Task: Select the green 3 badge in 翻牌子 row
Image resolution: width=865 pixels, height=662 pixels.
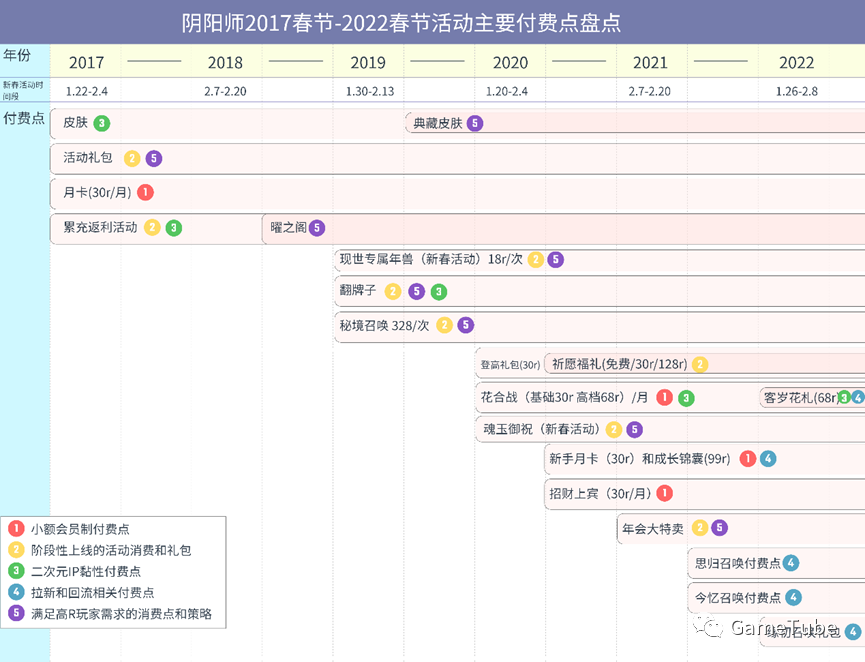Action: (439, 292)
